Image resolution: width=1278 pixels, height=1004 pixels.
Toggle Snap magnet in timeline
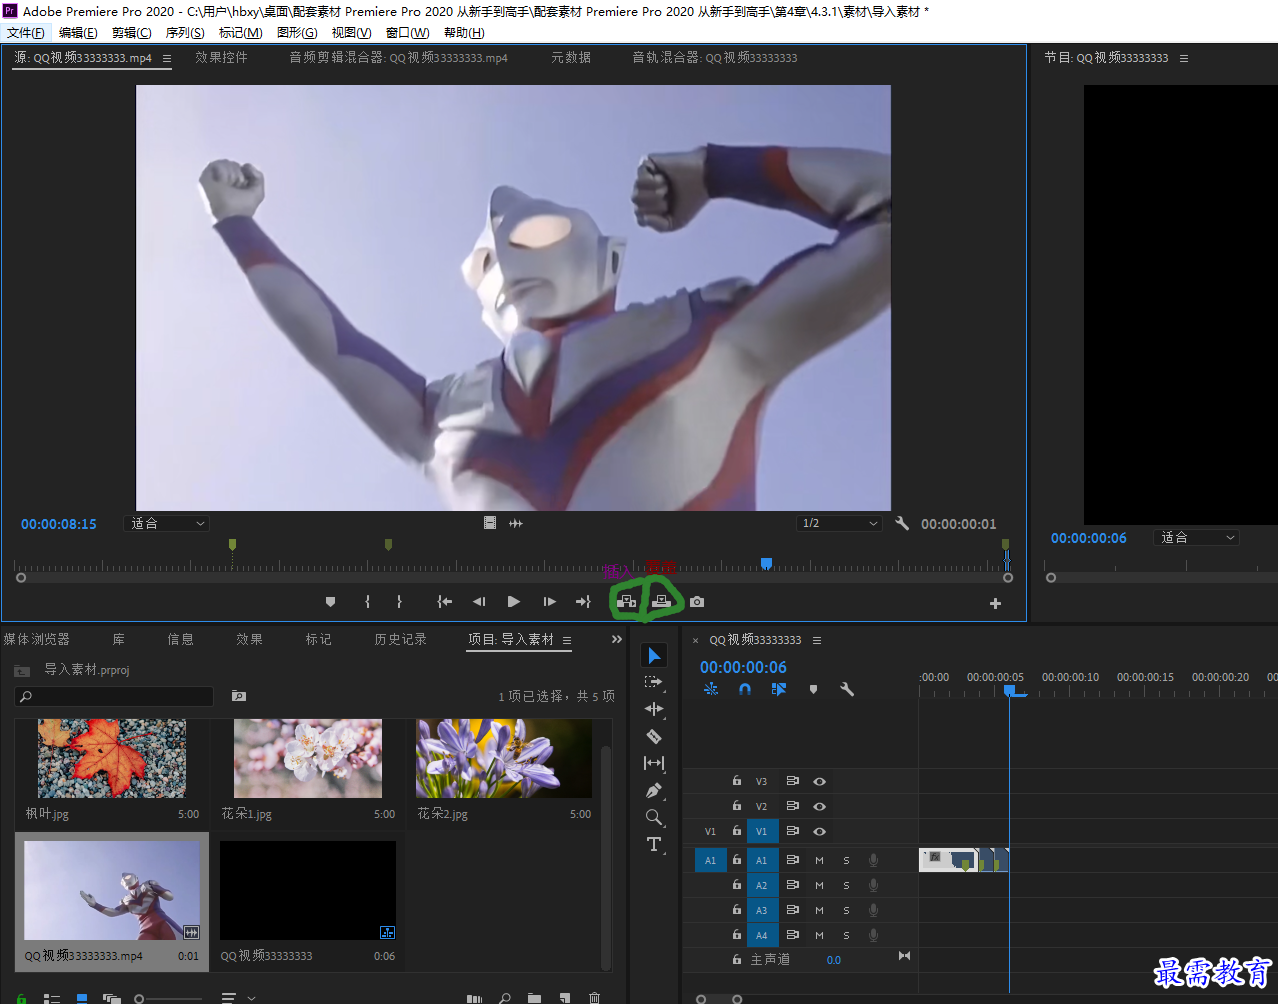(x=745, y=689)
